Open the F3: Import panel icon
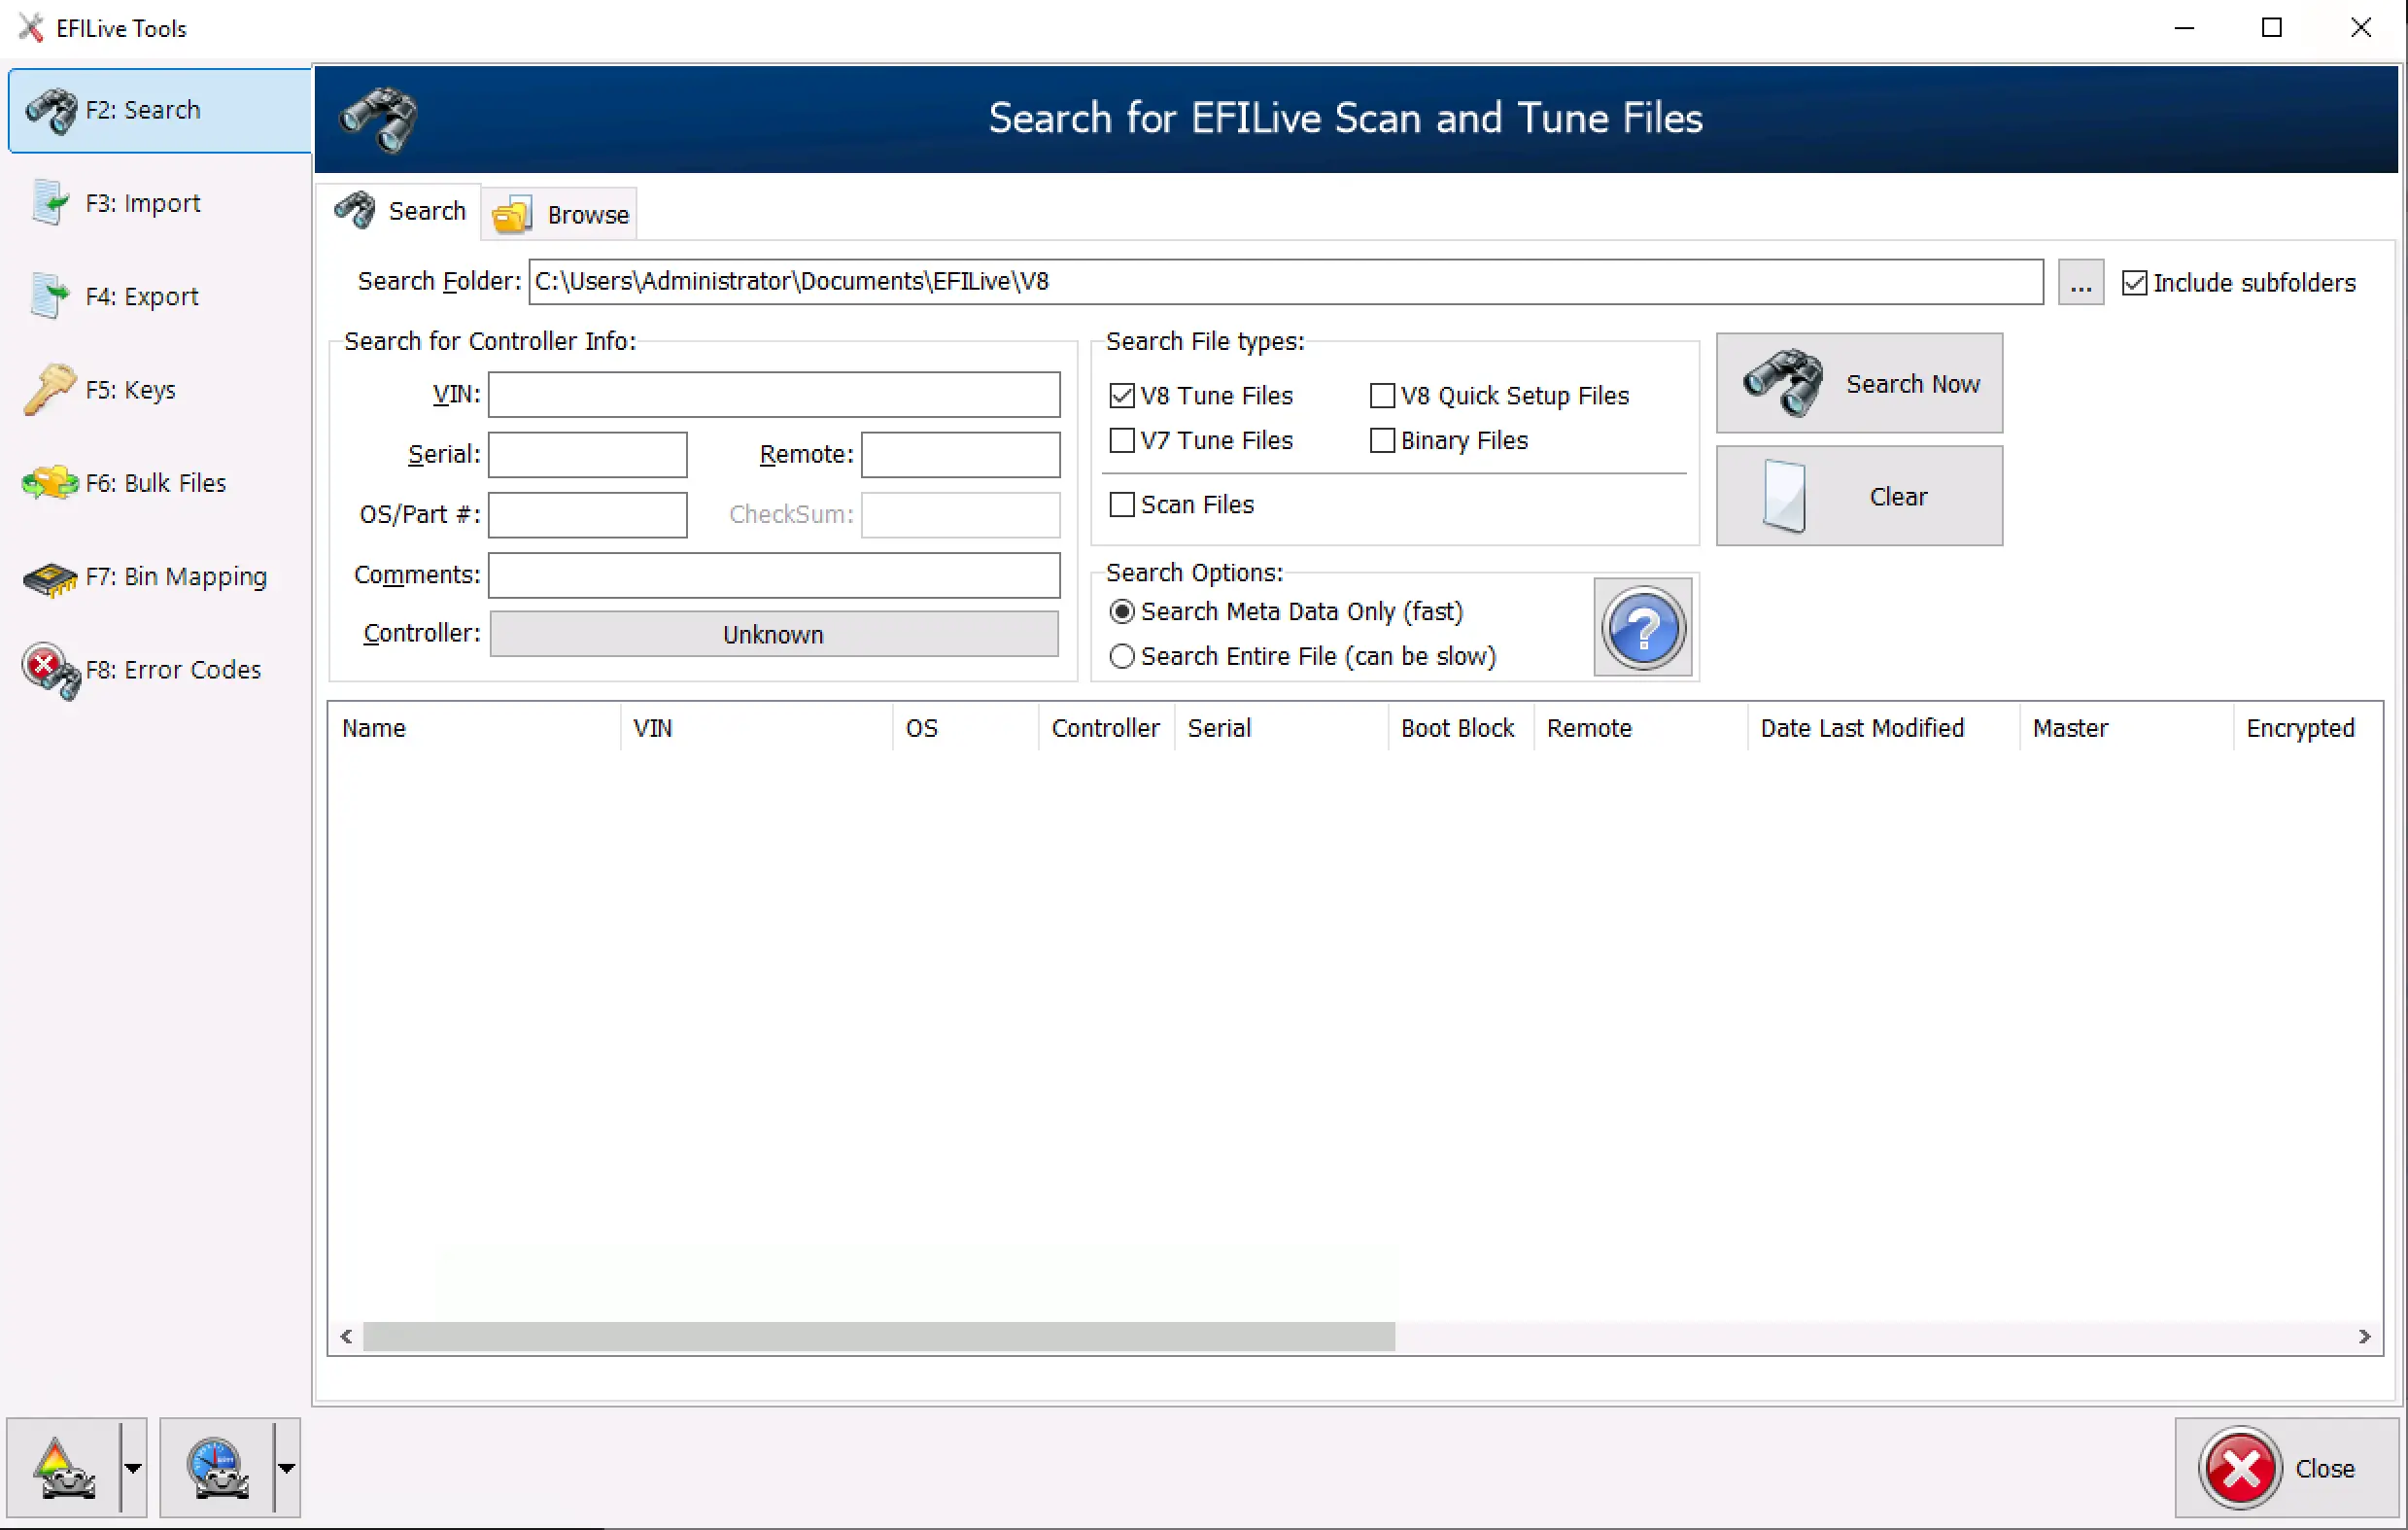2408x1530 pixels. tap(50, 203)
